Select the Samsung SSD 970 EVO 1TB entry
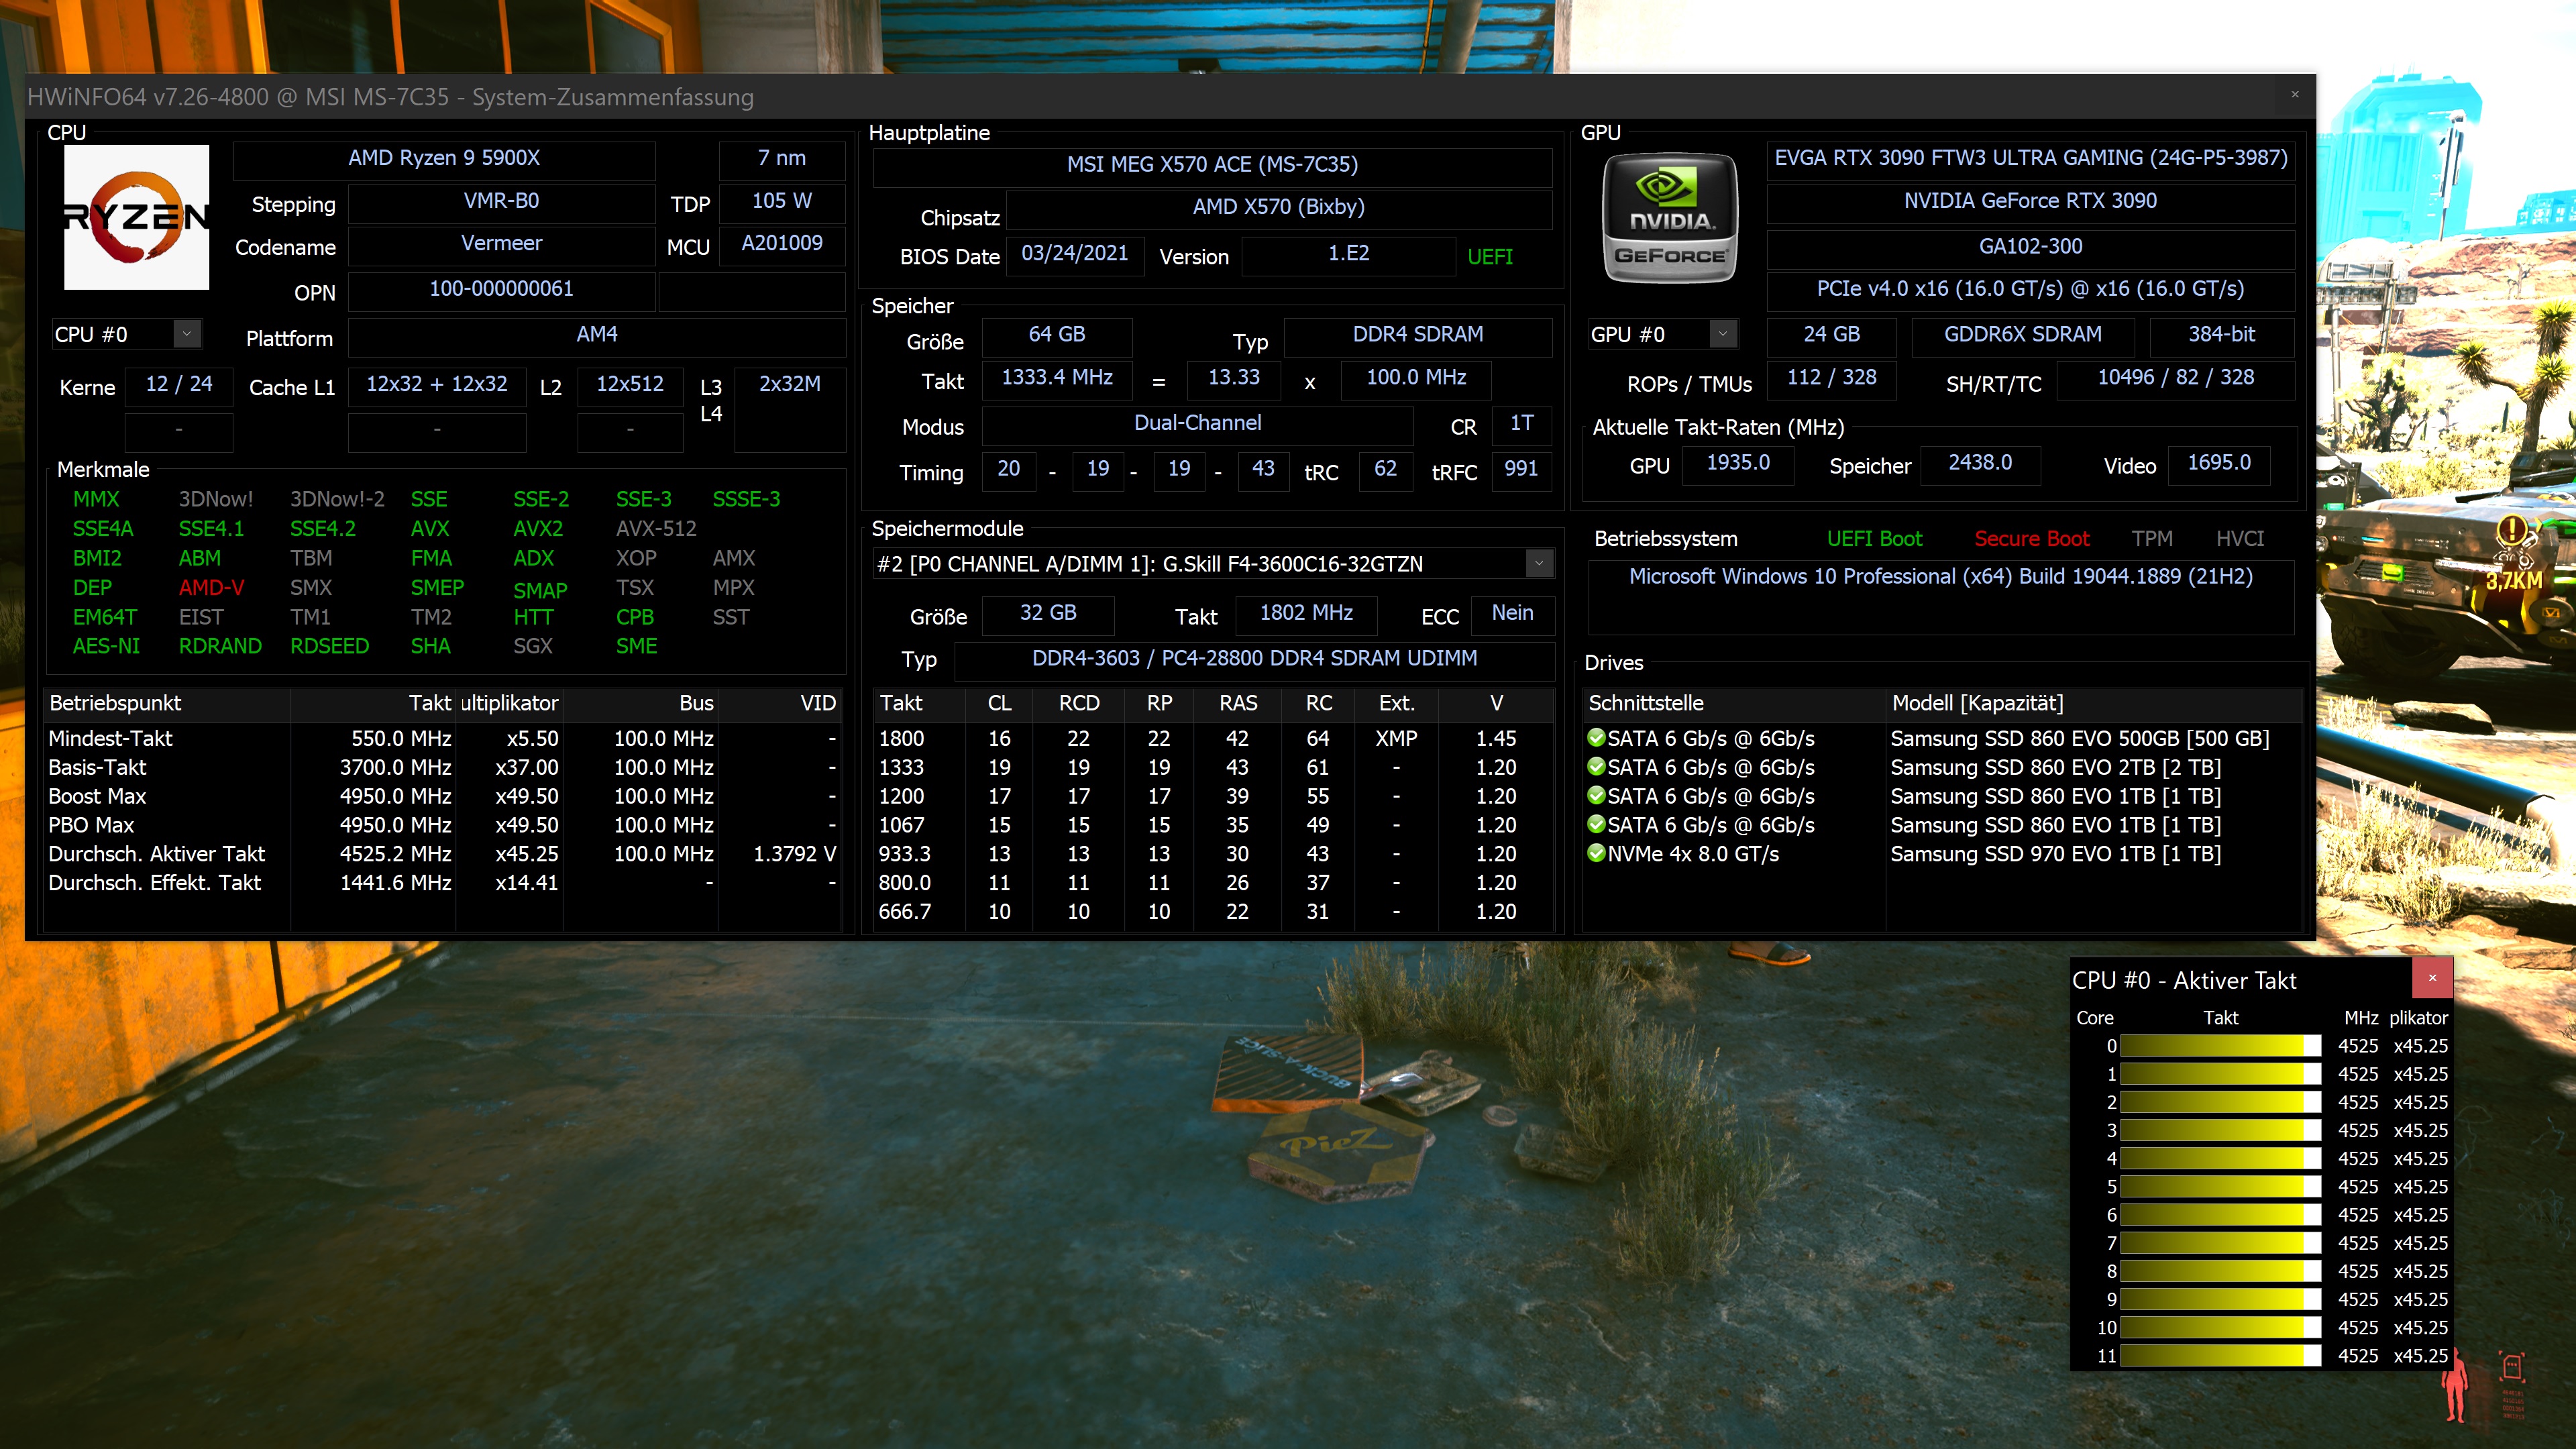 (2055, 854)
